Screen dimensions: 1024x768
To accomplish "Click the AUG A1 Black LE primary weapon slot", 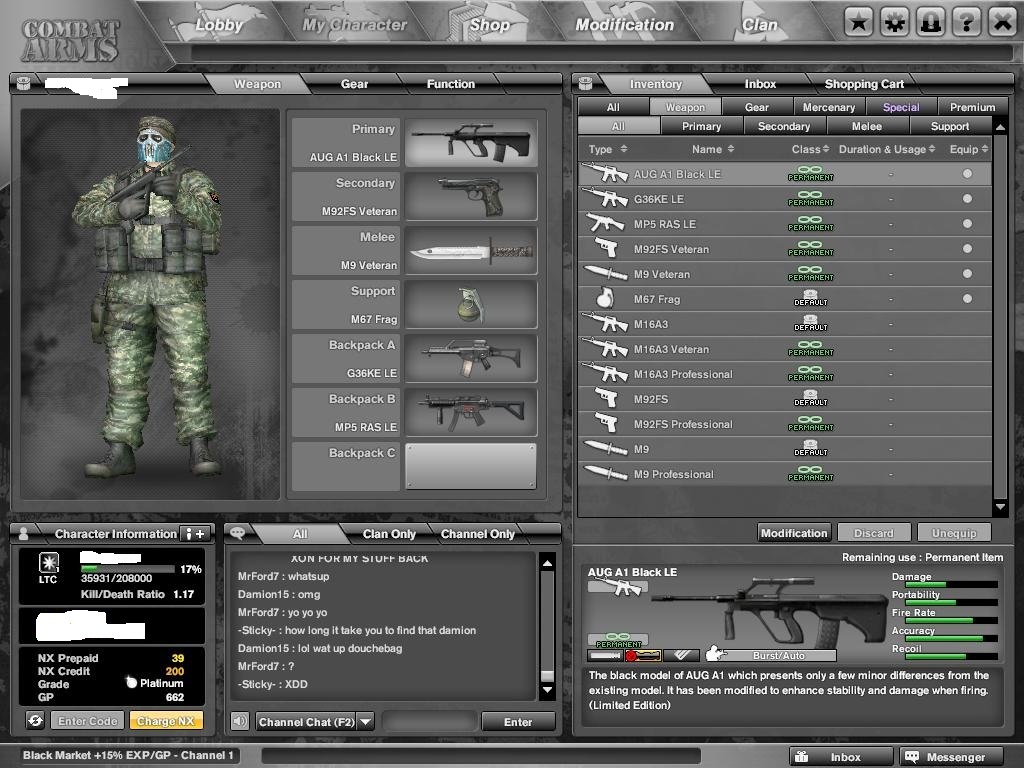I will 471,142.
